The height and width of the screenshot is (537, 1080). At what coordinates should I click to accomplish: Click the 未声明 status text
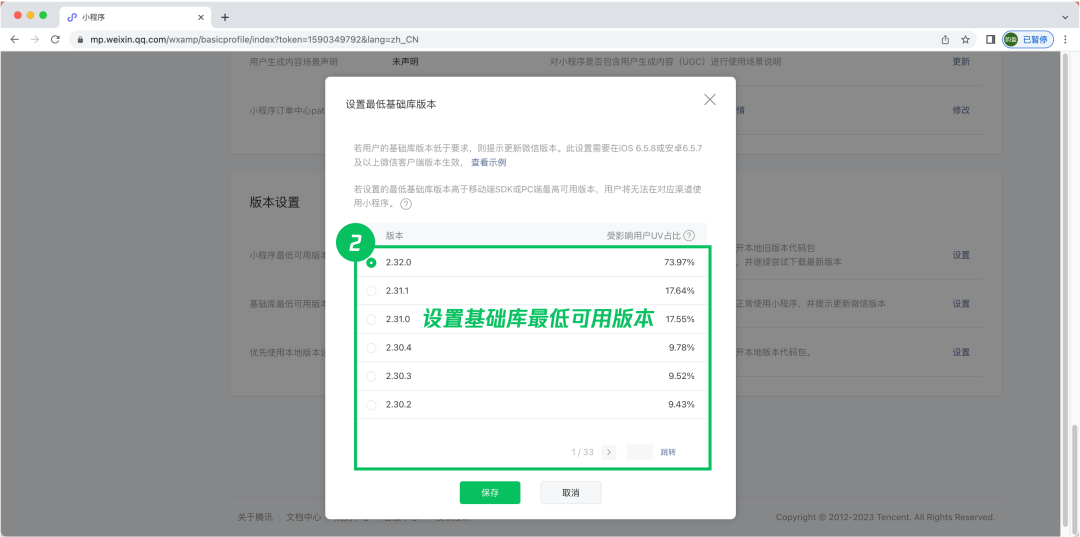tap(405, 62)
